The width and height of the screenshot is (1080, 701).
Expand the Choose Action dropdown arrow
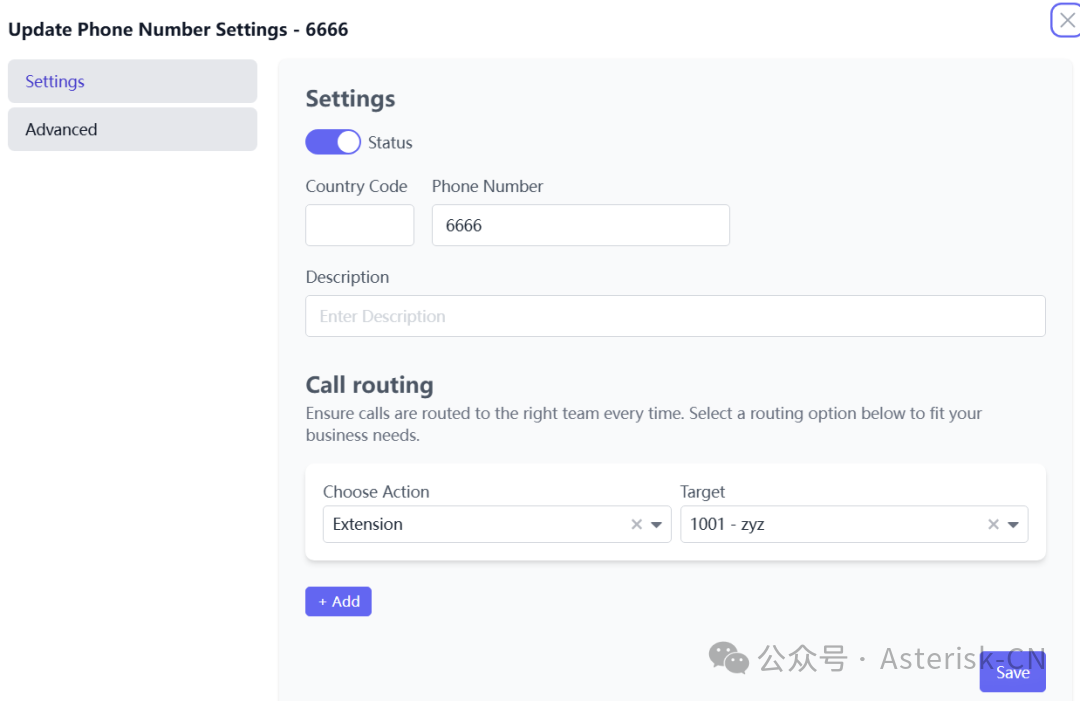tap(657, 524)
